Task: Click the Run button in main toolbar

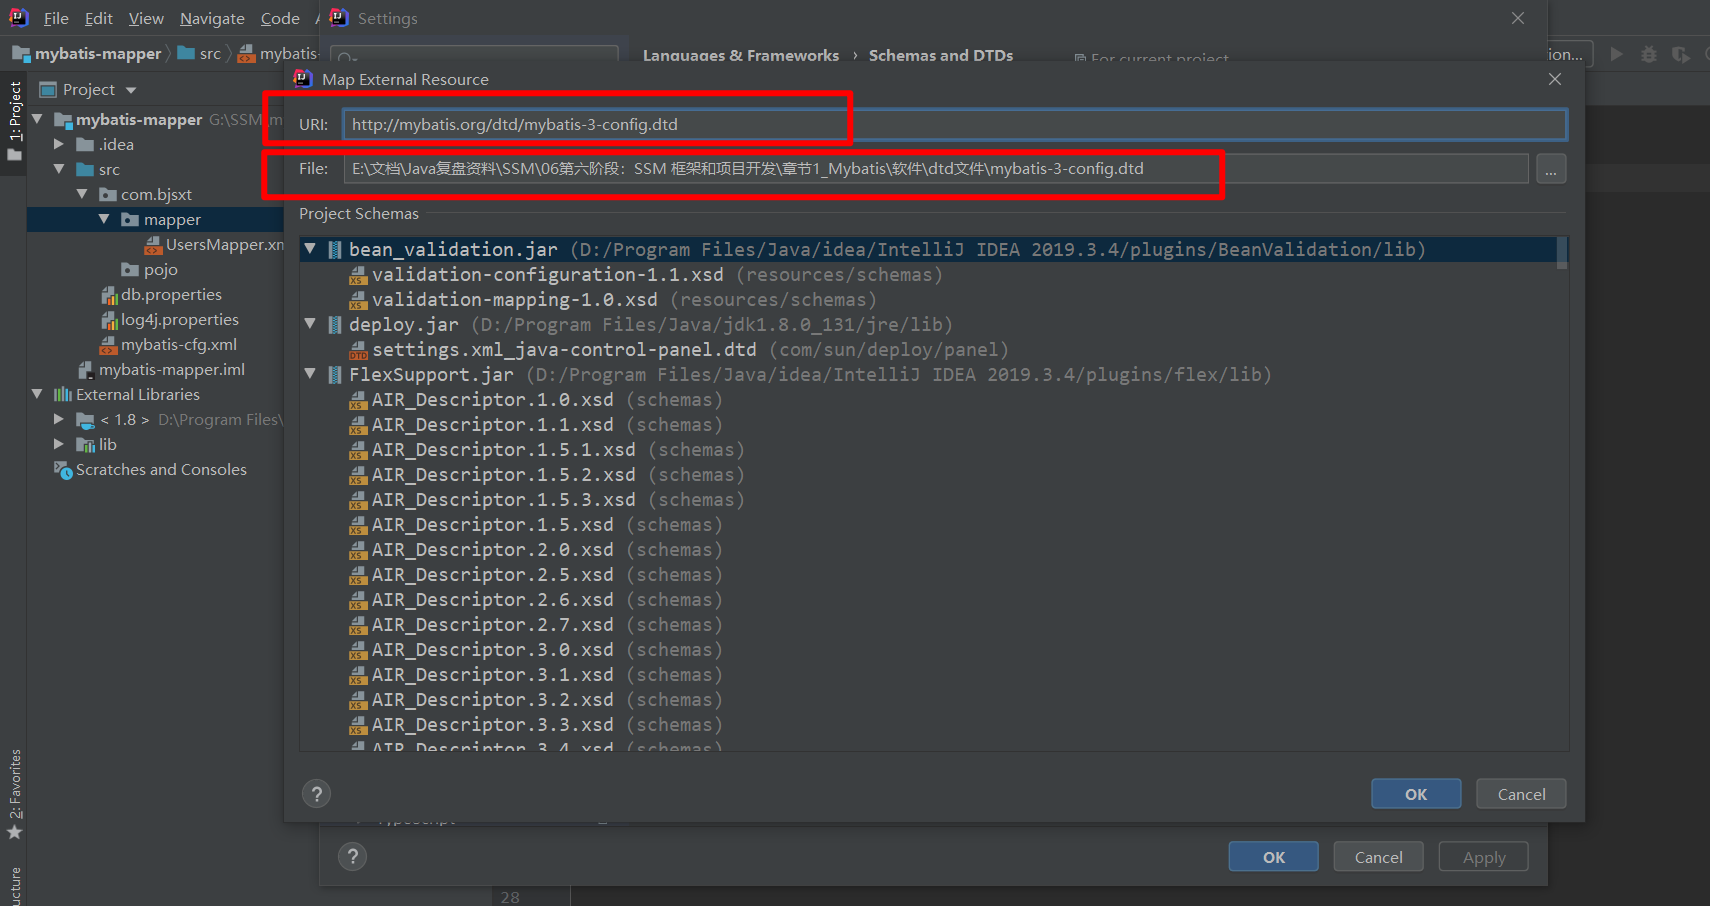Action: [x=1616, y=54]
